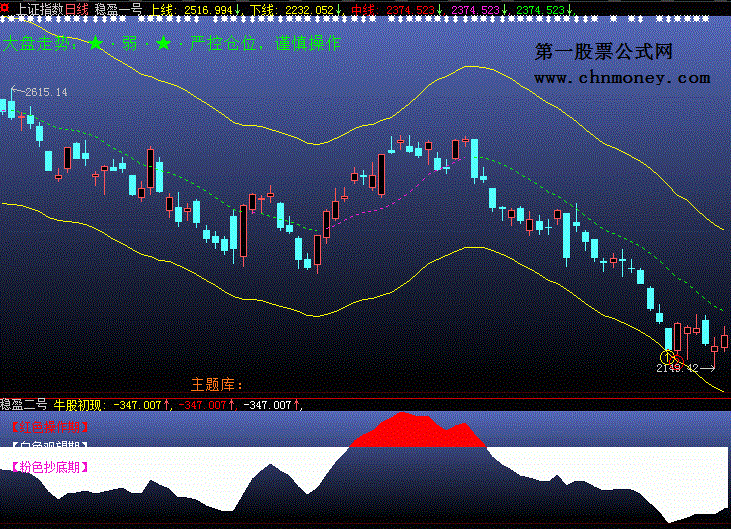The image size is (731, 529).
Task: Click the 【红色操作期】 legend label
Action: [49, 427]
